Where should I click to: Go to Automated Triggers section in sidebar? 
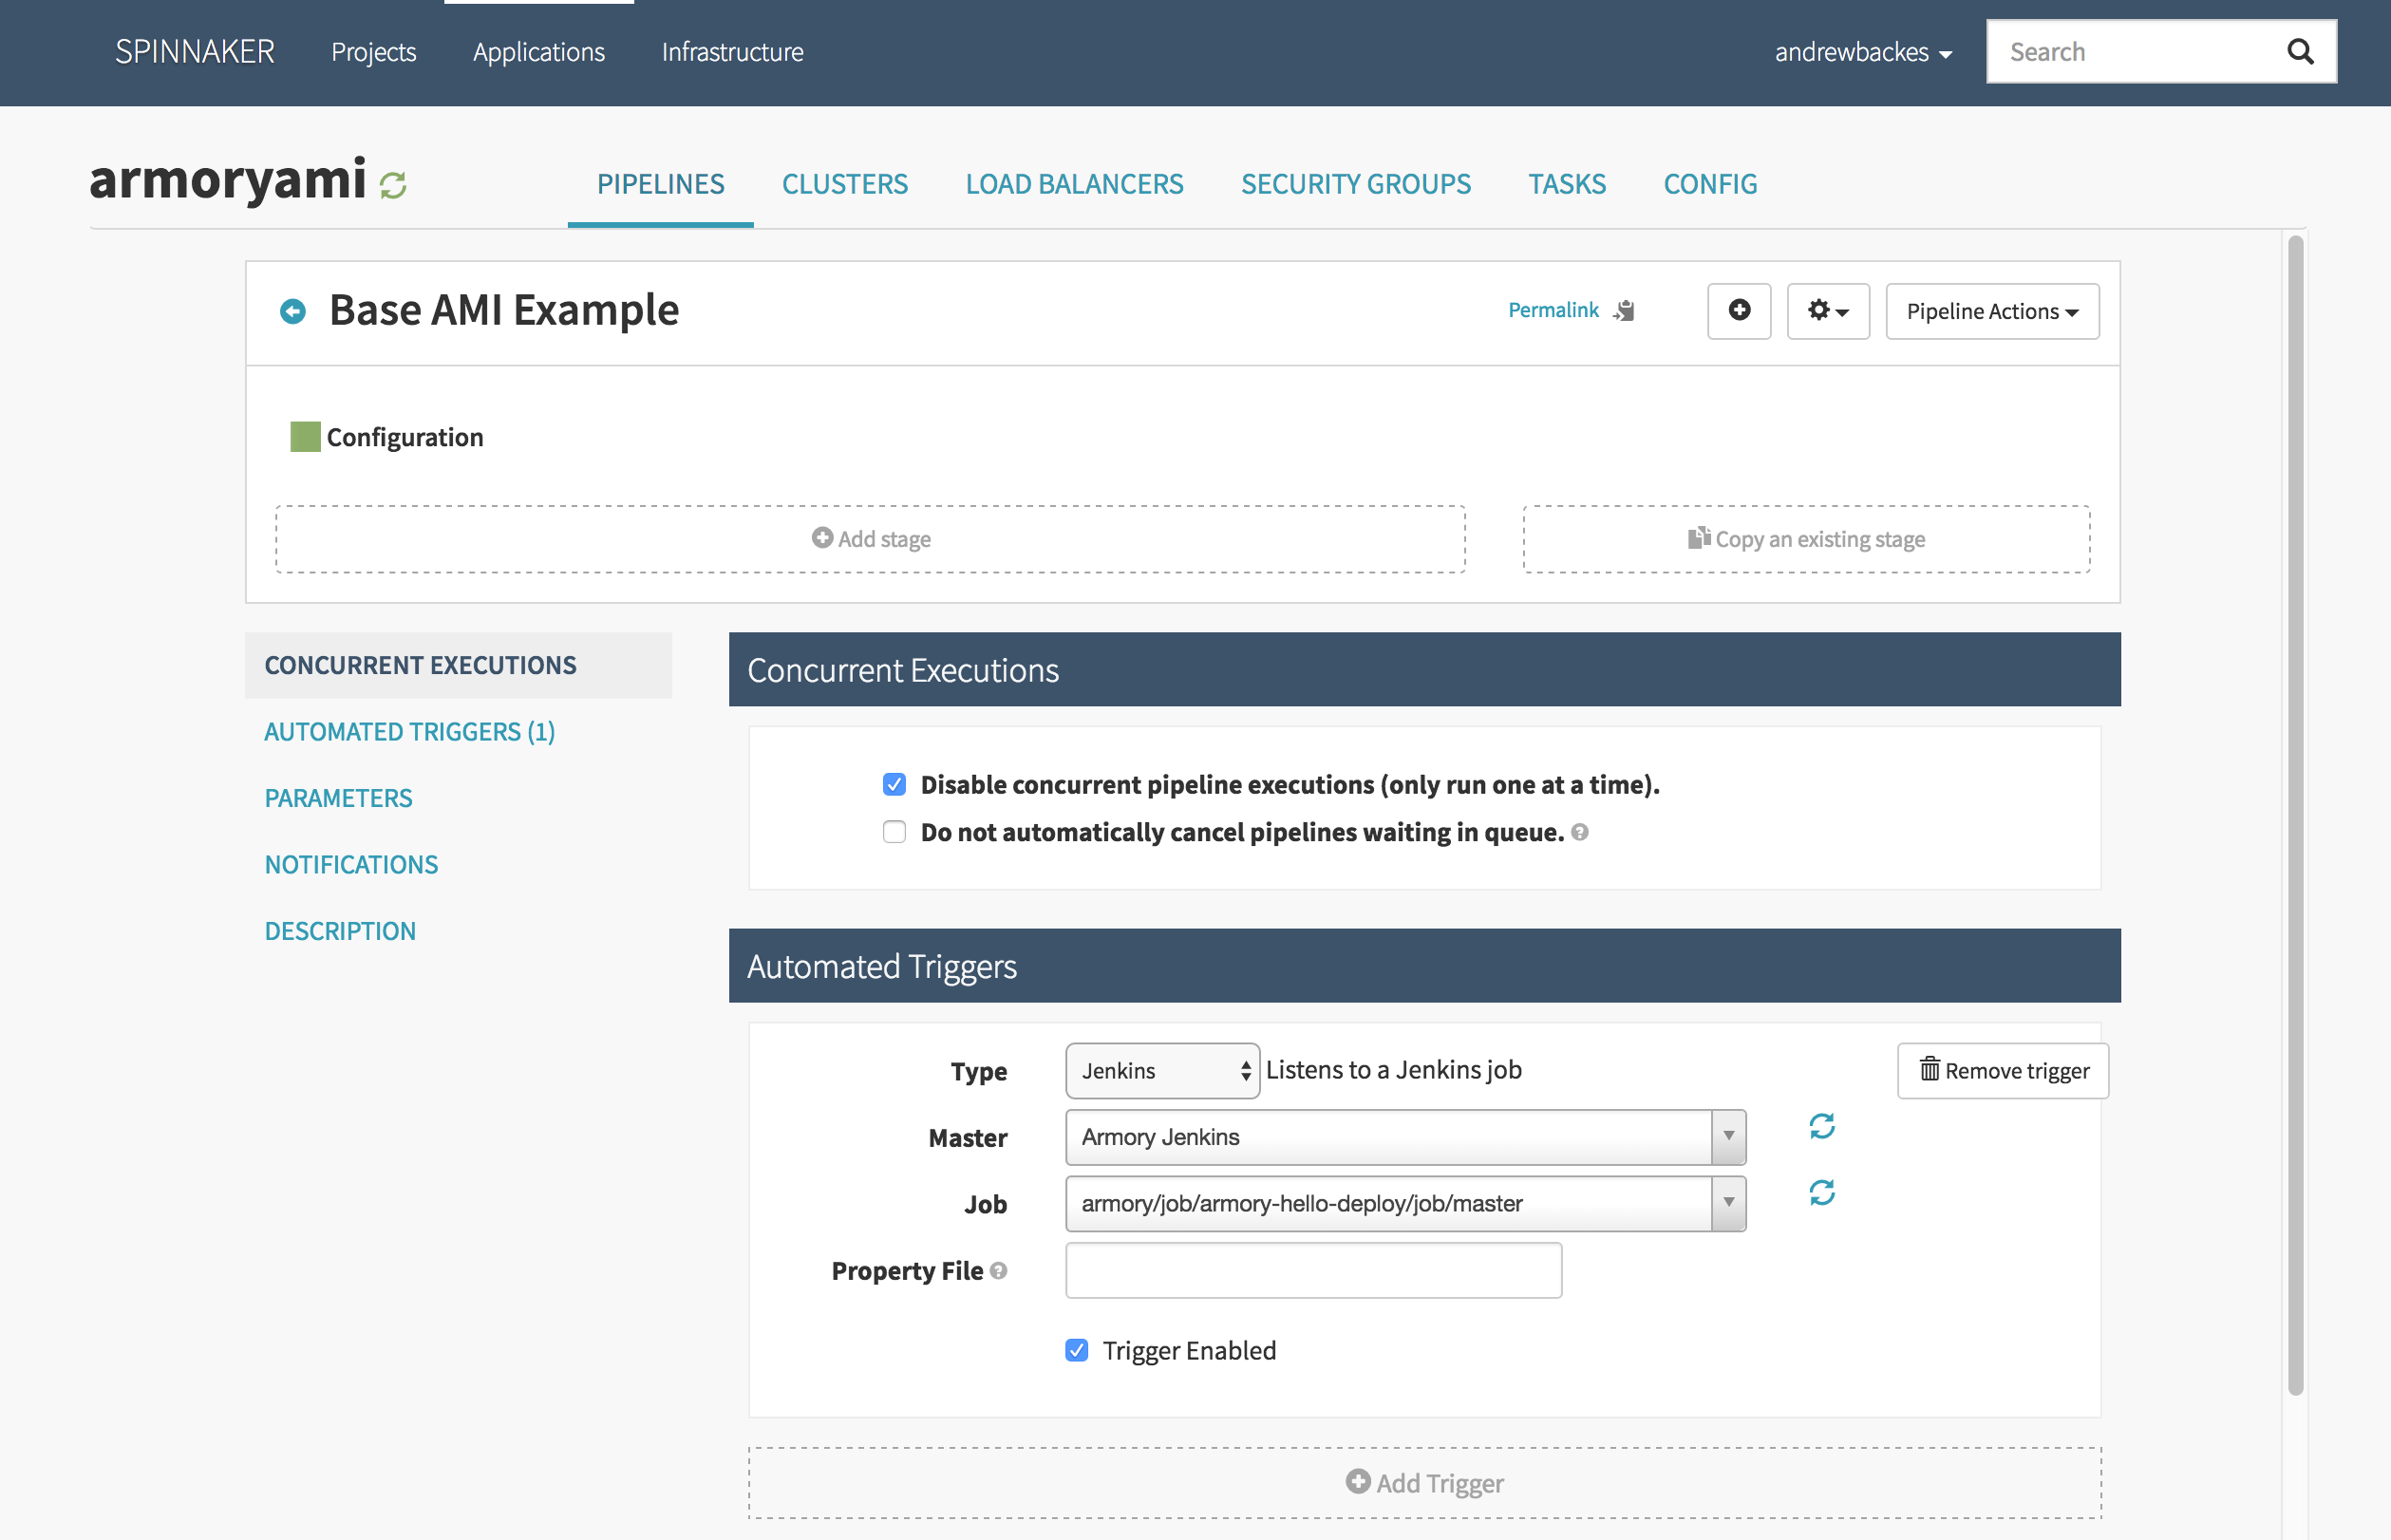pyautogui.click(x=409, y=732)
